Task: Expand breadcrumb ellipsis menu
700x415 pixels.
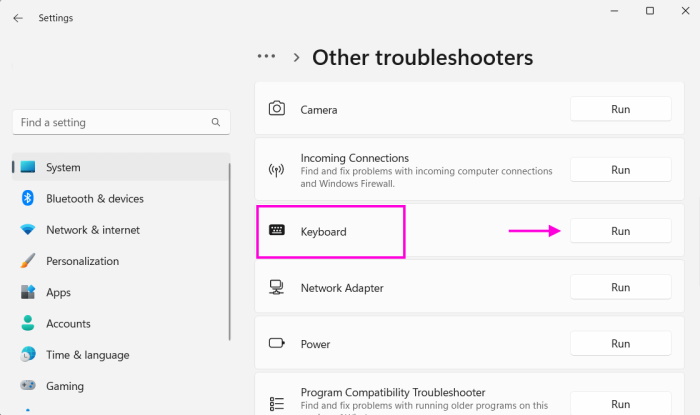Action: click(266, 57)
